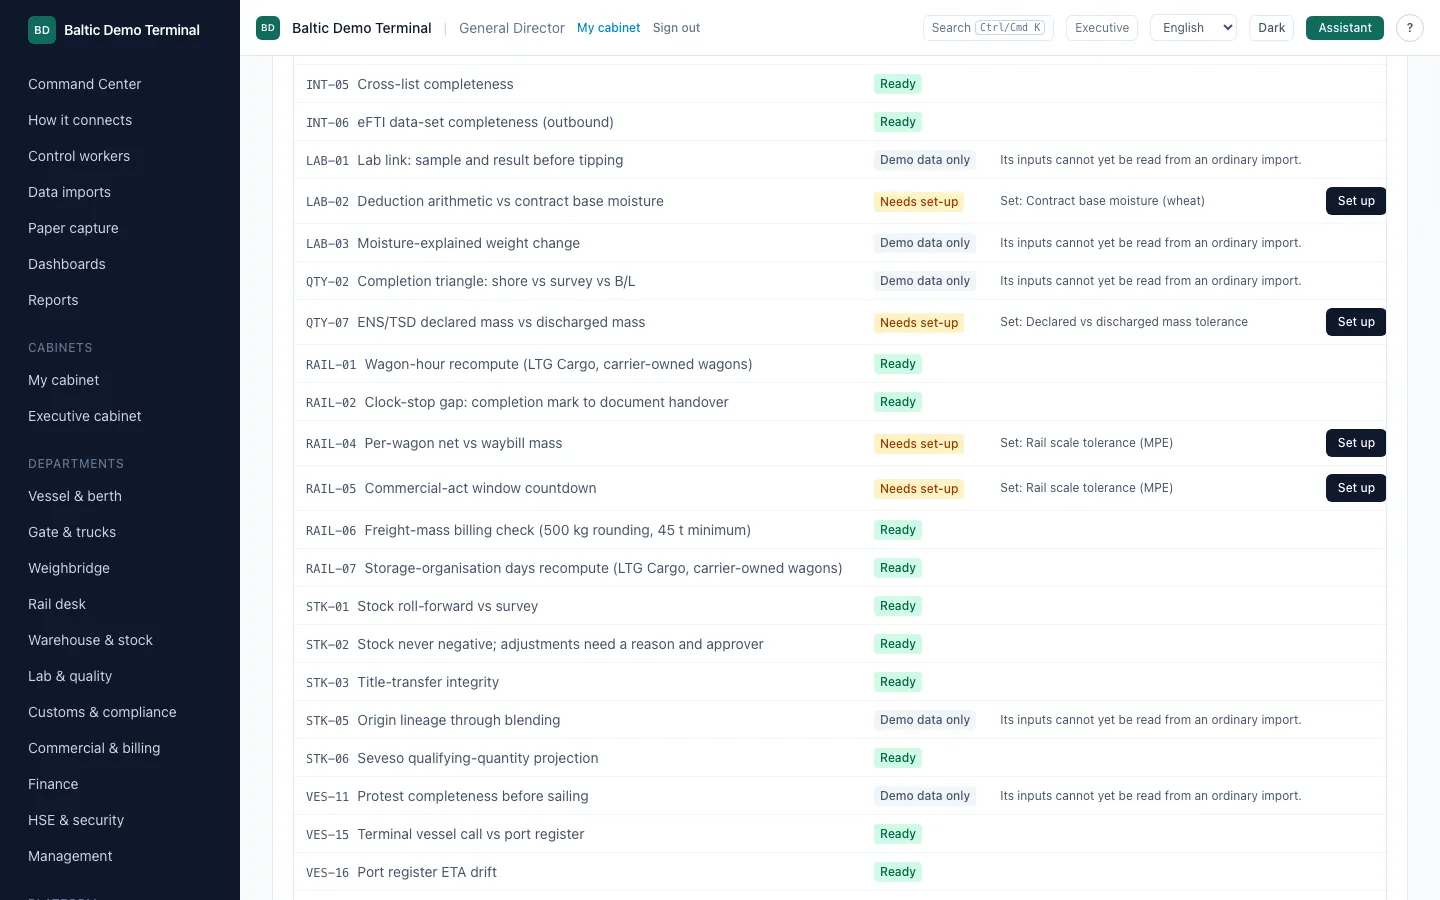
Task: Click Demo data only badge for STK-05
Action: 925,720
